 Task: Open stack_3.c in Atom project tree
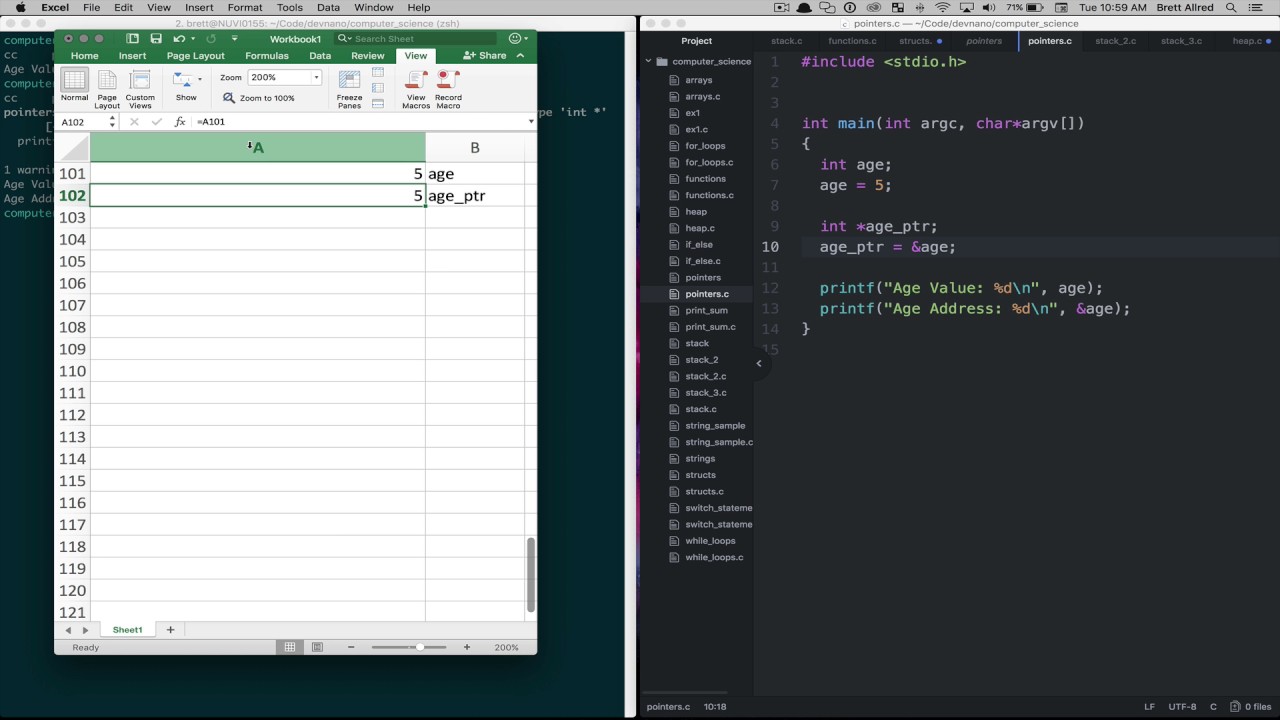click(706, 393)
